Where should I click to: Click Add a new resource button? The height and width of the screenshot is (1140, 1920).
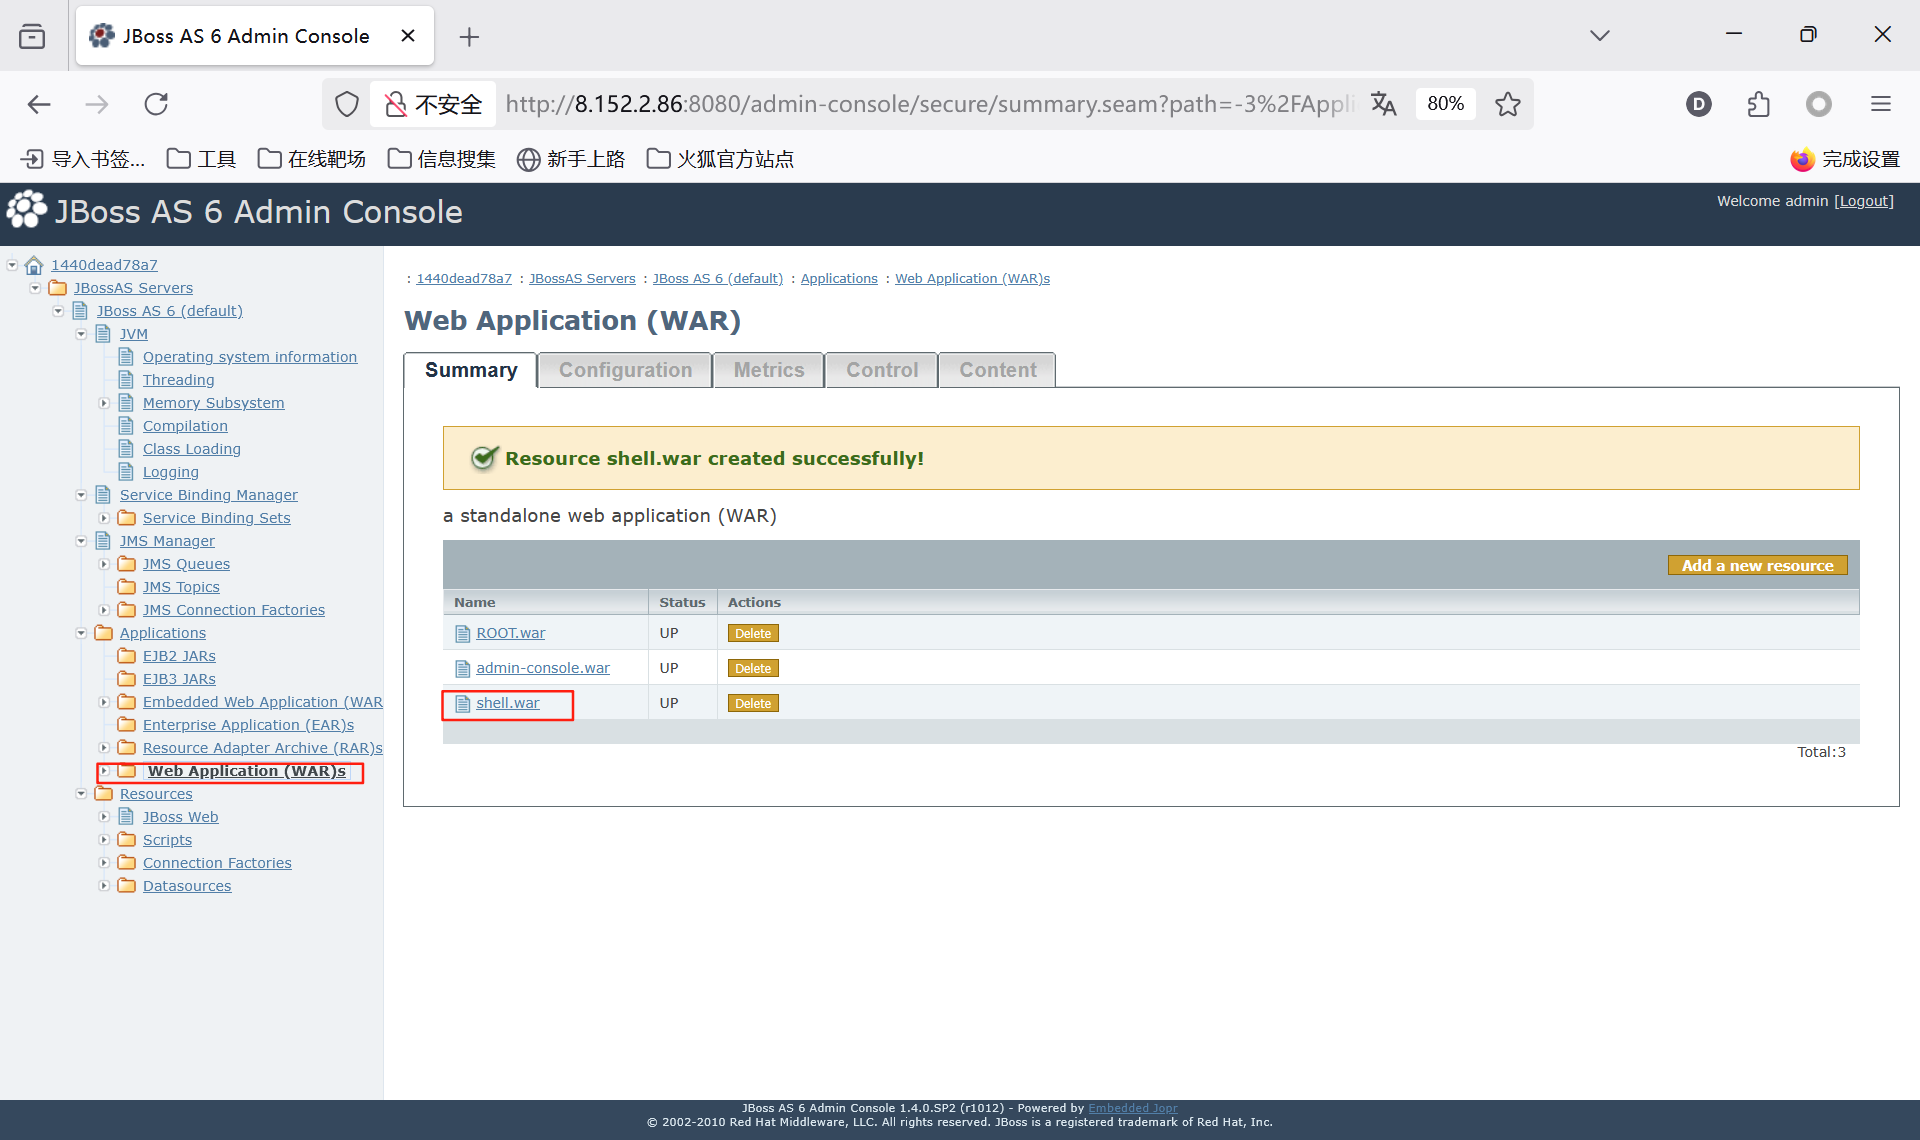(x=1757, y=566)
